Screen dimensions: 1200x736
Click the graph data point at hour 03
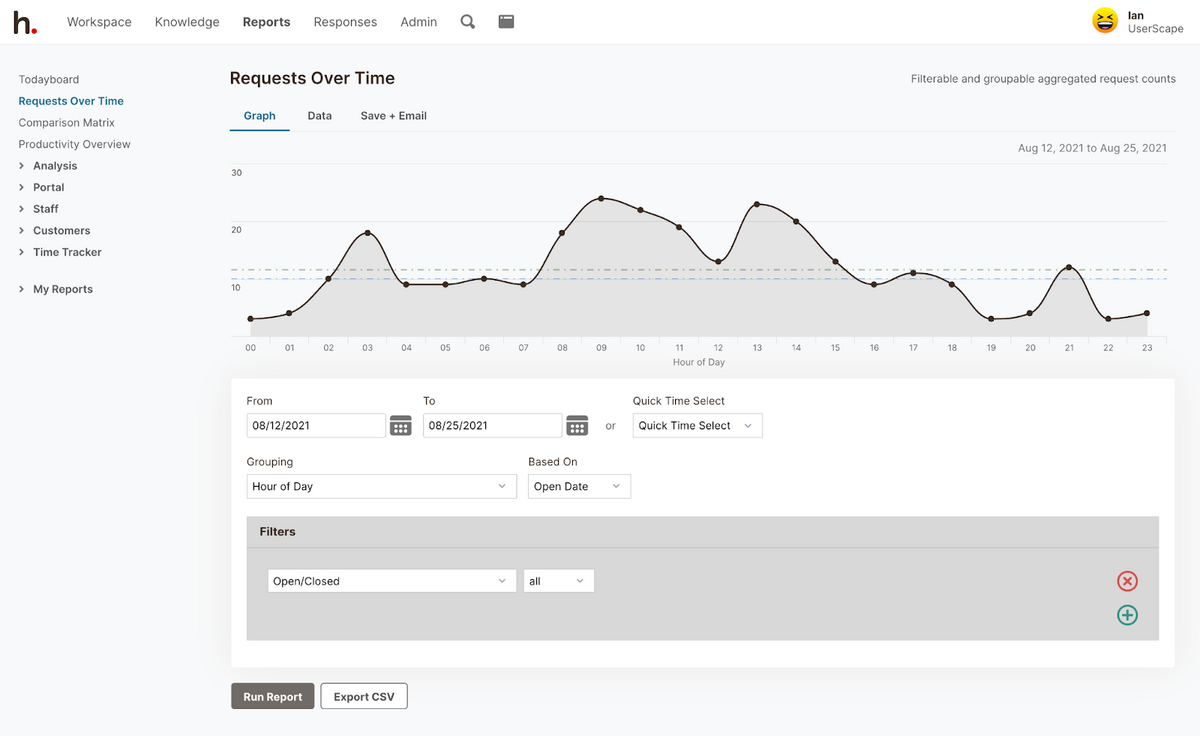[368, 233]
